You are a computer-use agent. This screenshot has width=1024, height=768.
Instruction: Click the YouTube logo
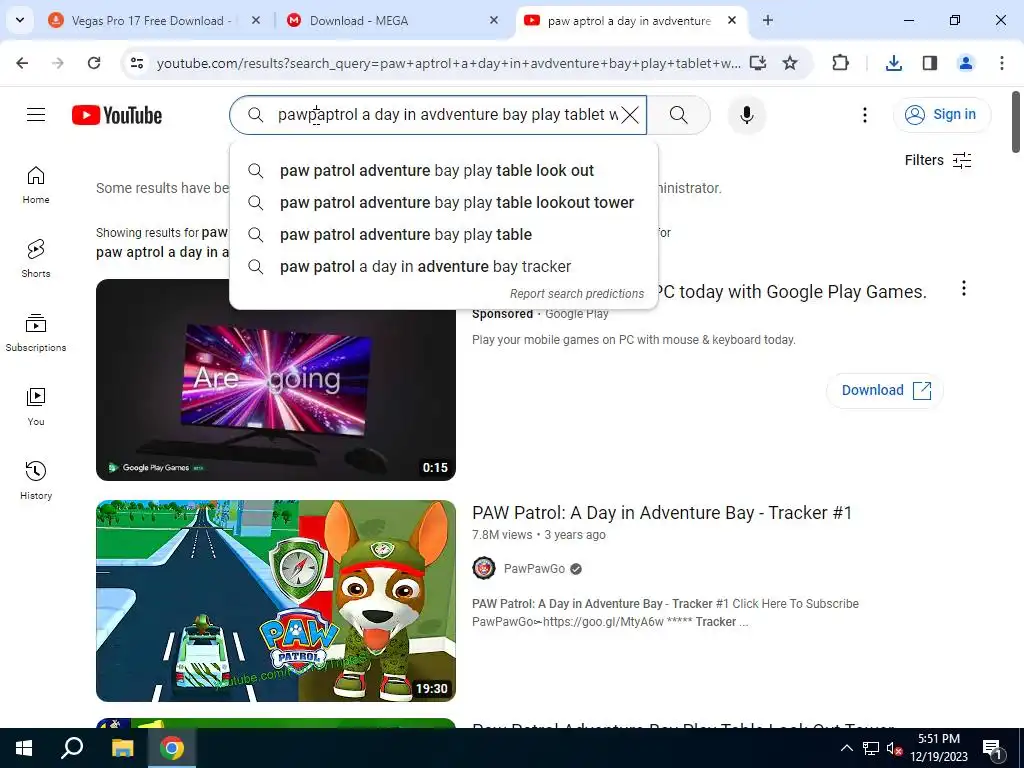click(117, 115)
